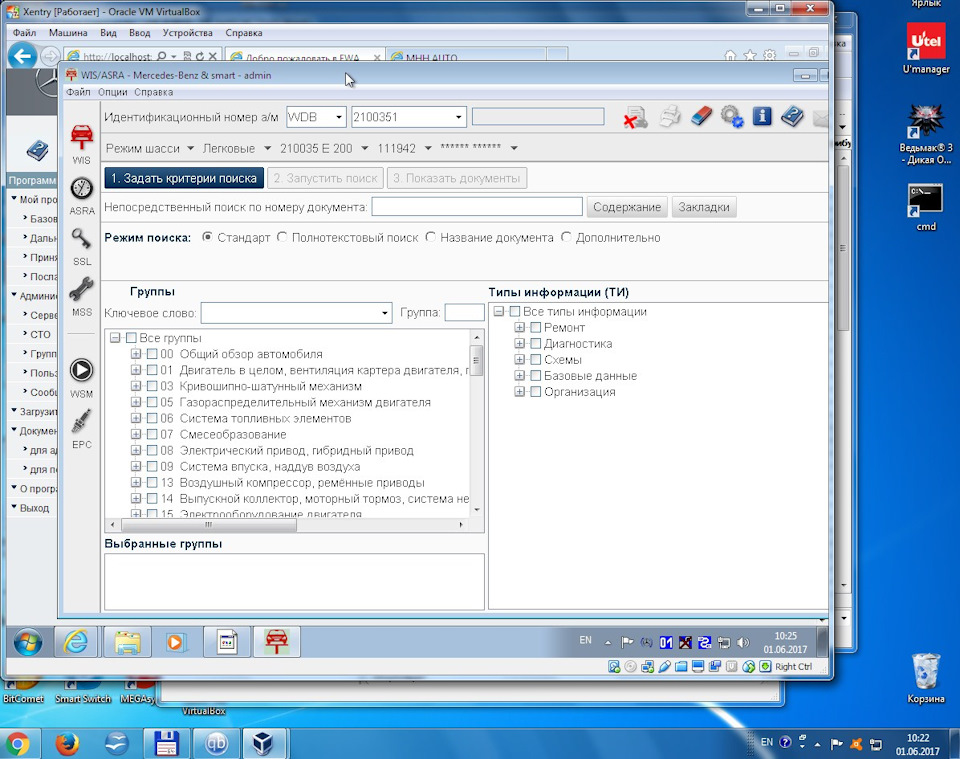The height and width of the screenshot is (759, 960).
Task: Click the WIS red car taskbar icon
Action: (277, 642)
